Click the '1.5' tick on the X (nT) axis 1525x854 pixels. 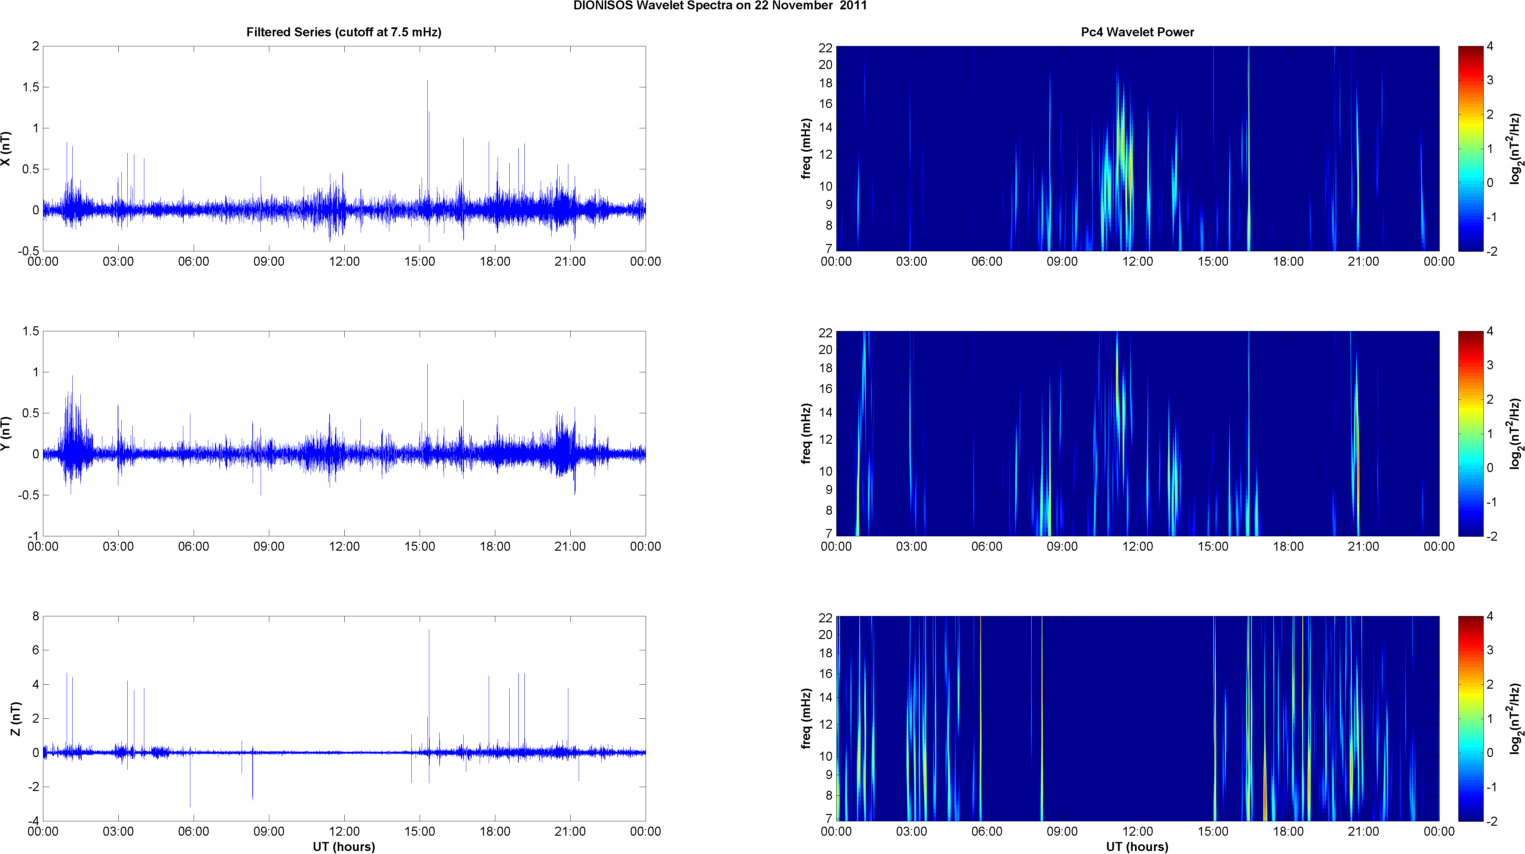coord(31,87)
